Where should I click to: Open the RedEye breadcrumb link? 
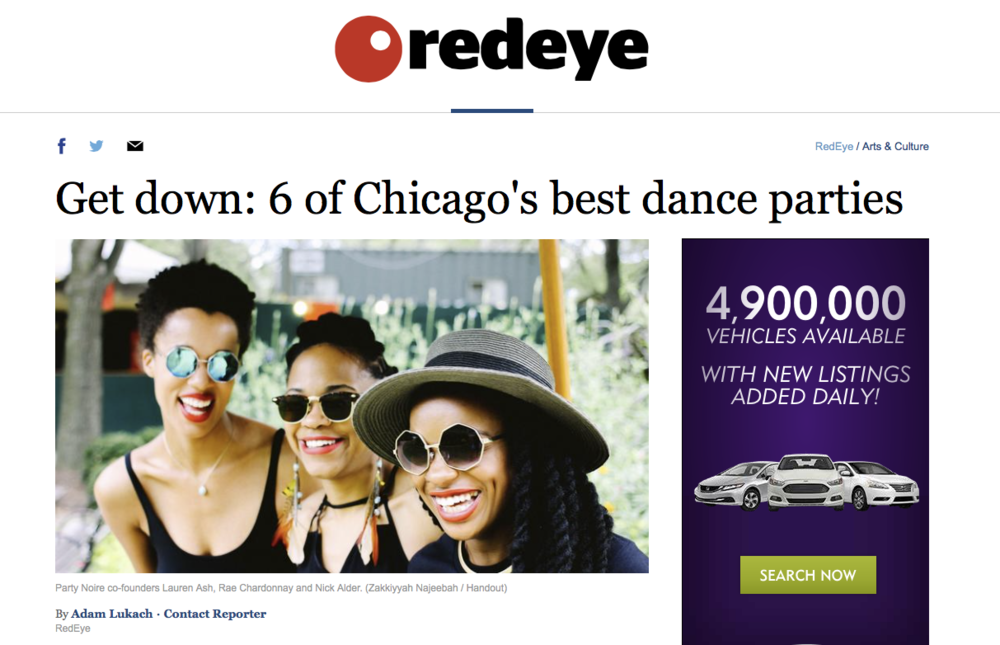(x=834, y=146)
